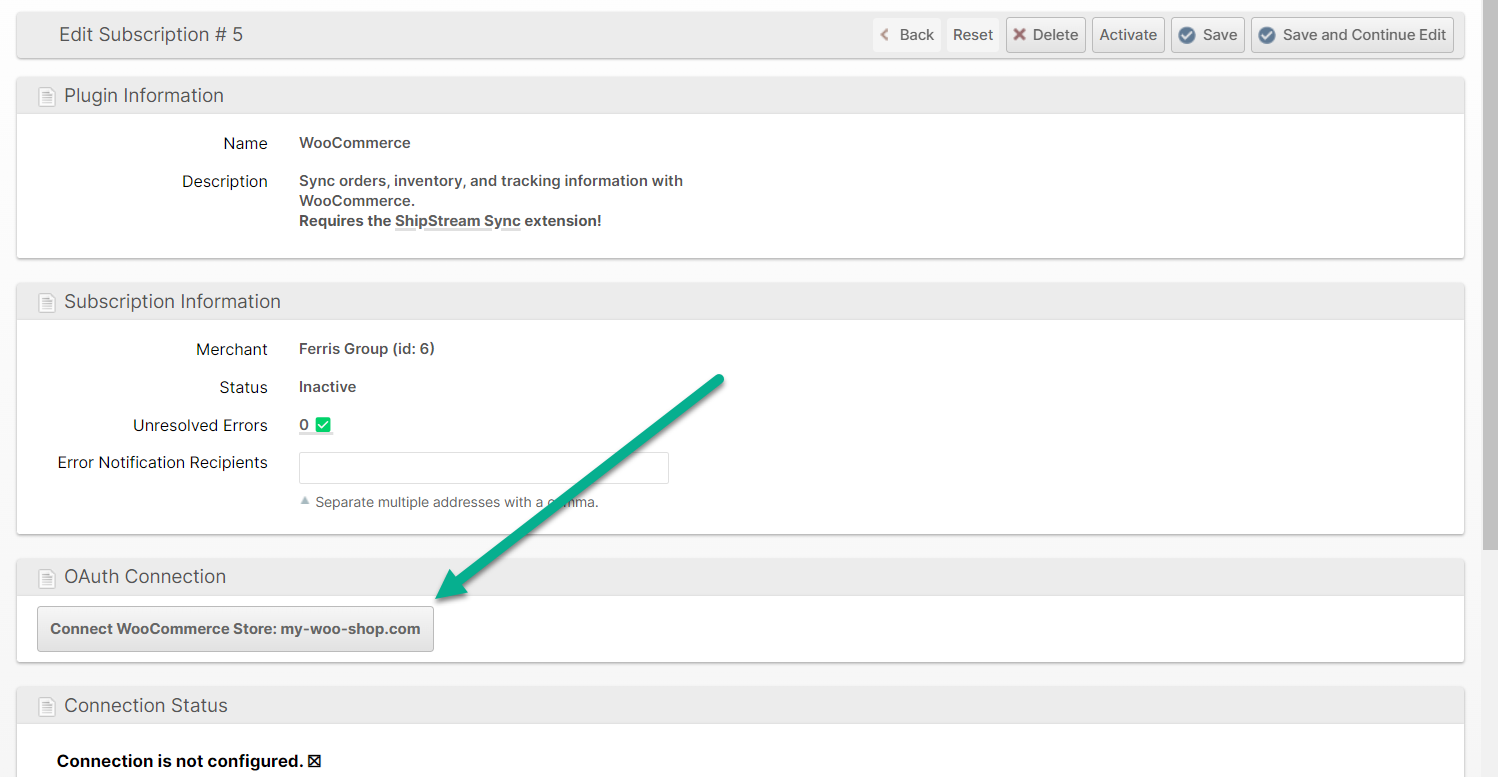
Task: Click the green Unresolved Errors checkmark
Action: (x=323, y=425)
